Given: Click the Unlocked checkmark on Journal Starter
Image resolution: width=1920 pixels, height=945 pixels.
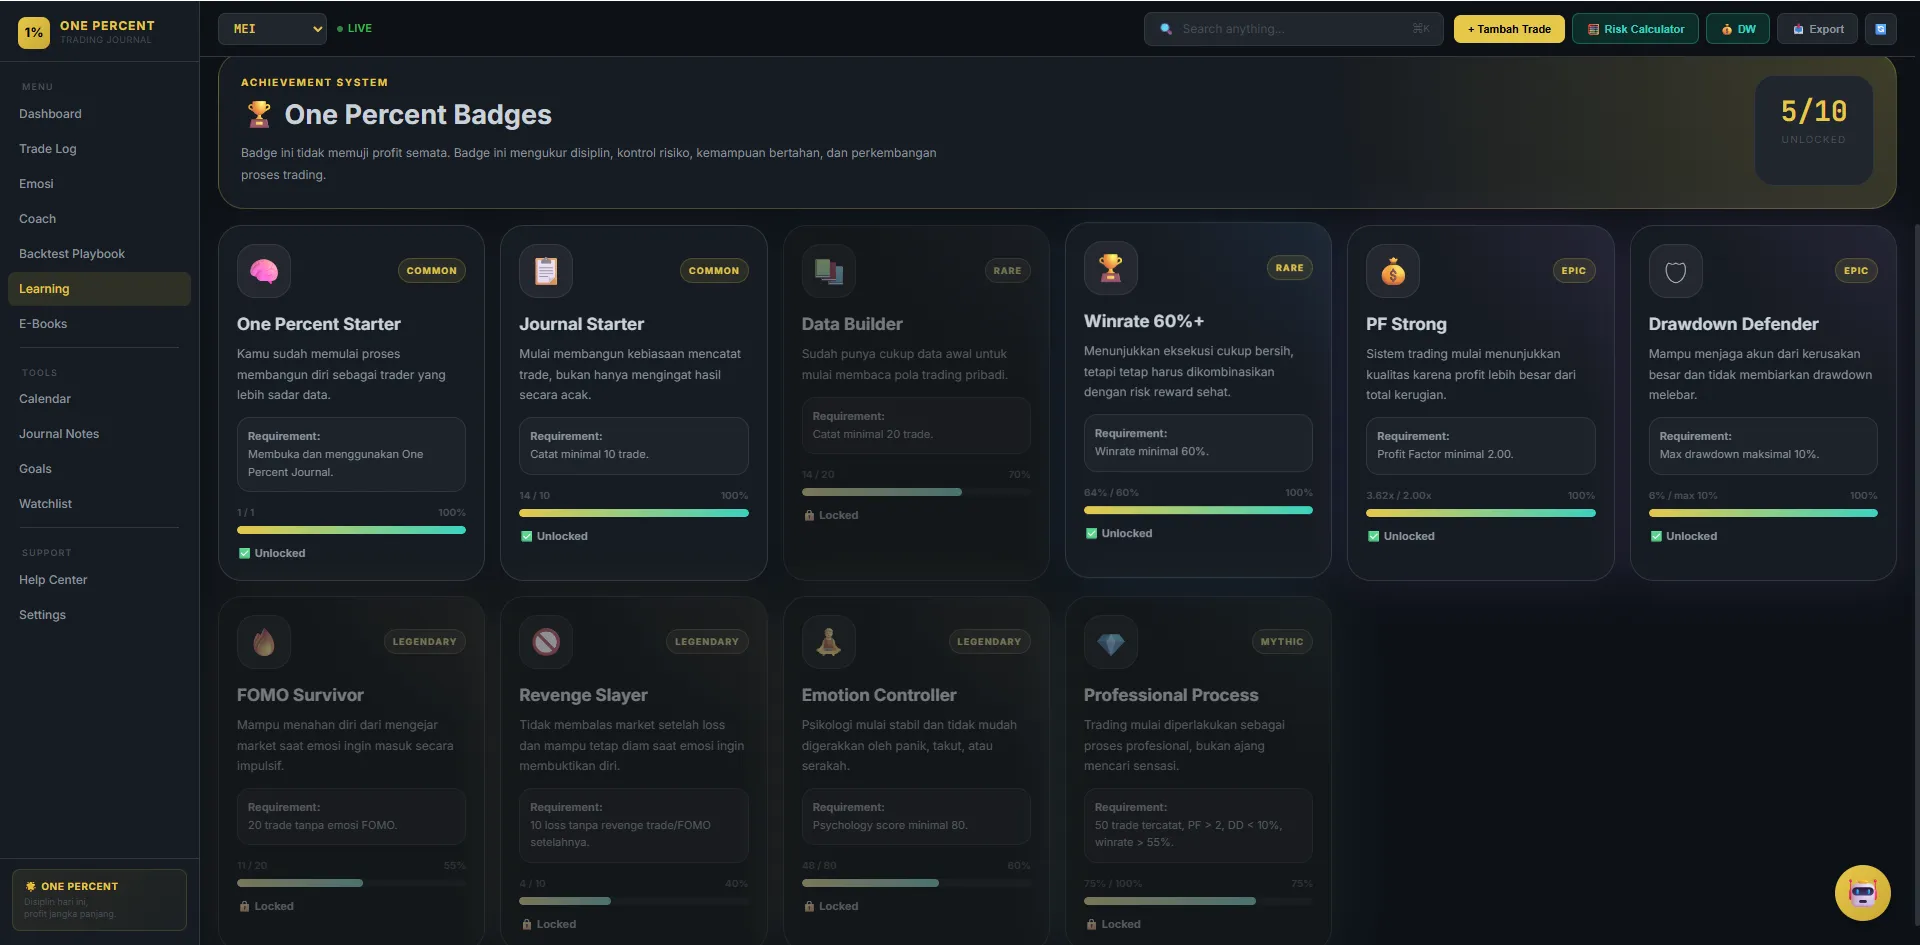Looking at the screenshot, I should [x=527, y=536].
